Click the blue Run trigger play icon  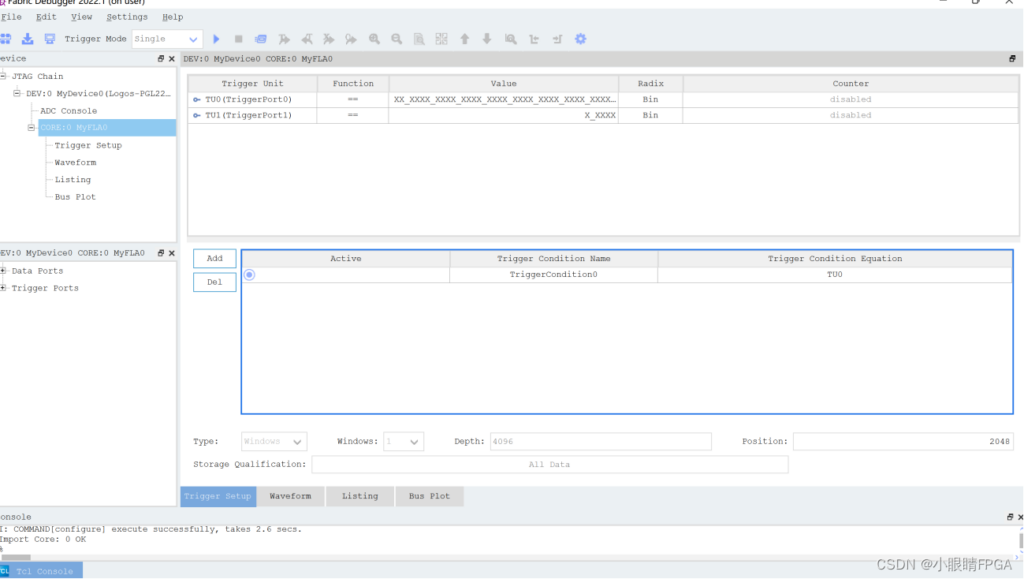(217, 39)
